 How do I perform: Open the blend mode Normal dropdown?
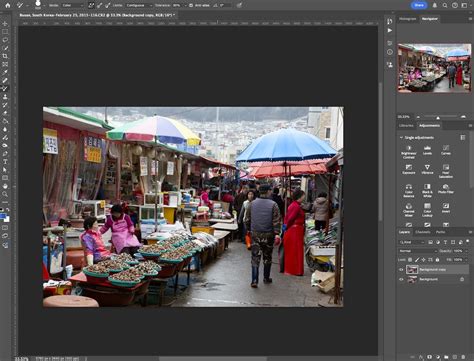[x=418, y=251]
